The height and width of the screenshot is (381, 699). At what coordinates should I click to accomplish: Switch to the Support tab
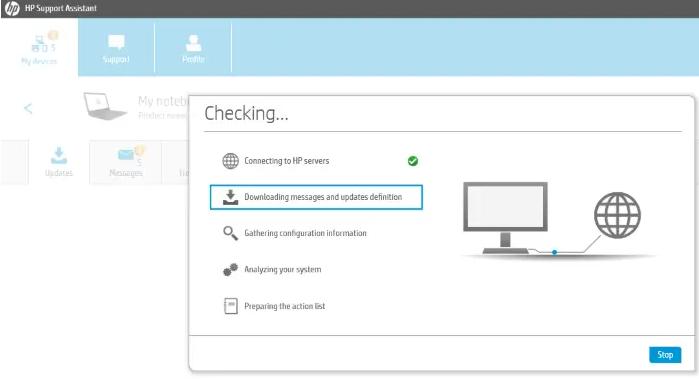pyautogui.click(x=116, y=47)
